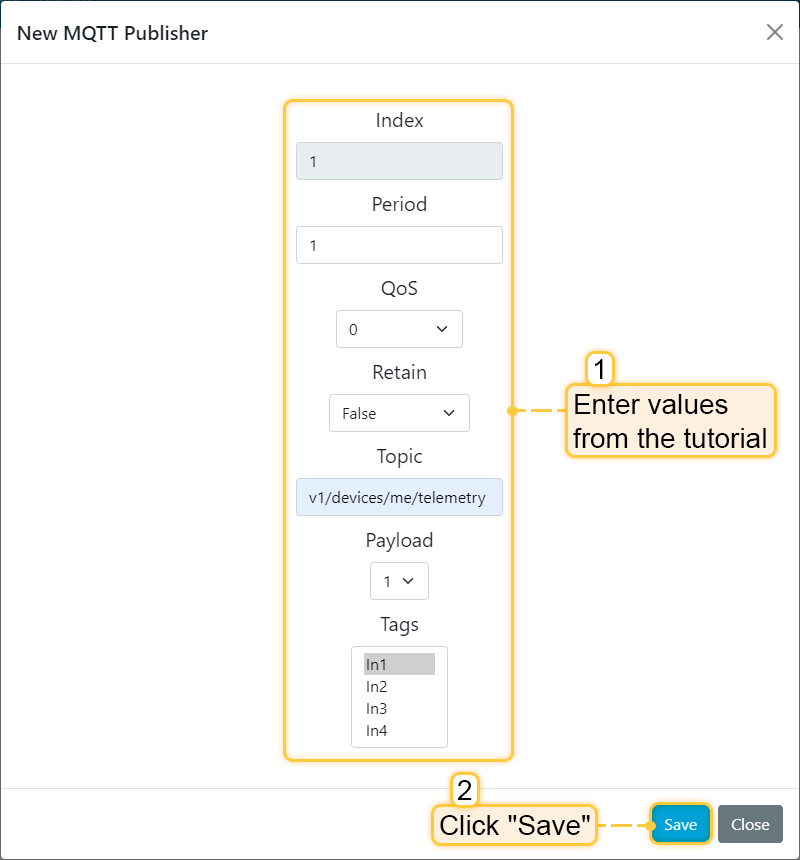Open the Payload dropdown
Viewport: 800px width, 860px height.
[399, 581]
